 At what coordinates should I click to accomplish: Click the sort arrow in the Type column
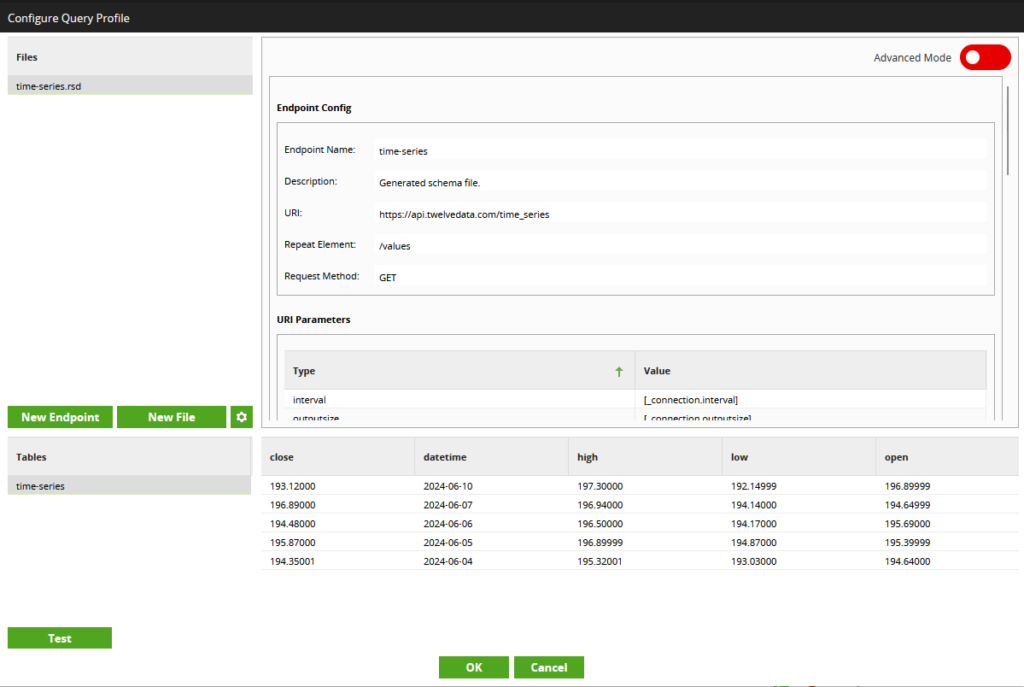(619, 370)
